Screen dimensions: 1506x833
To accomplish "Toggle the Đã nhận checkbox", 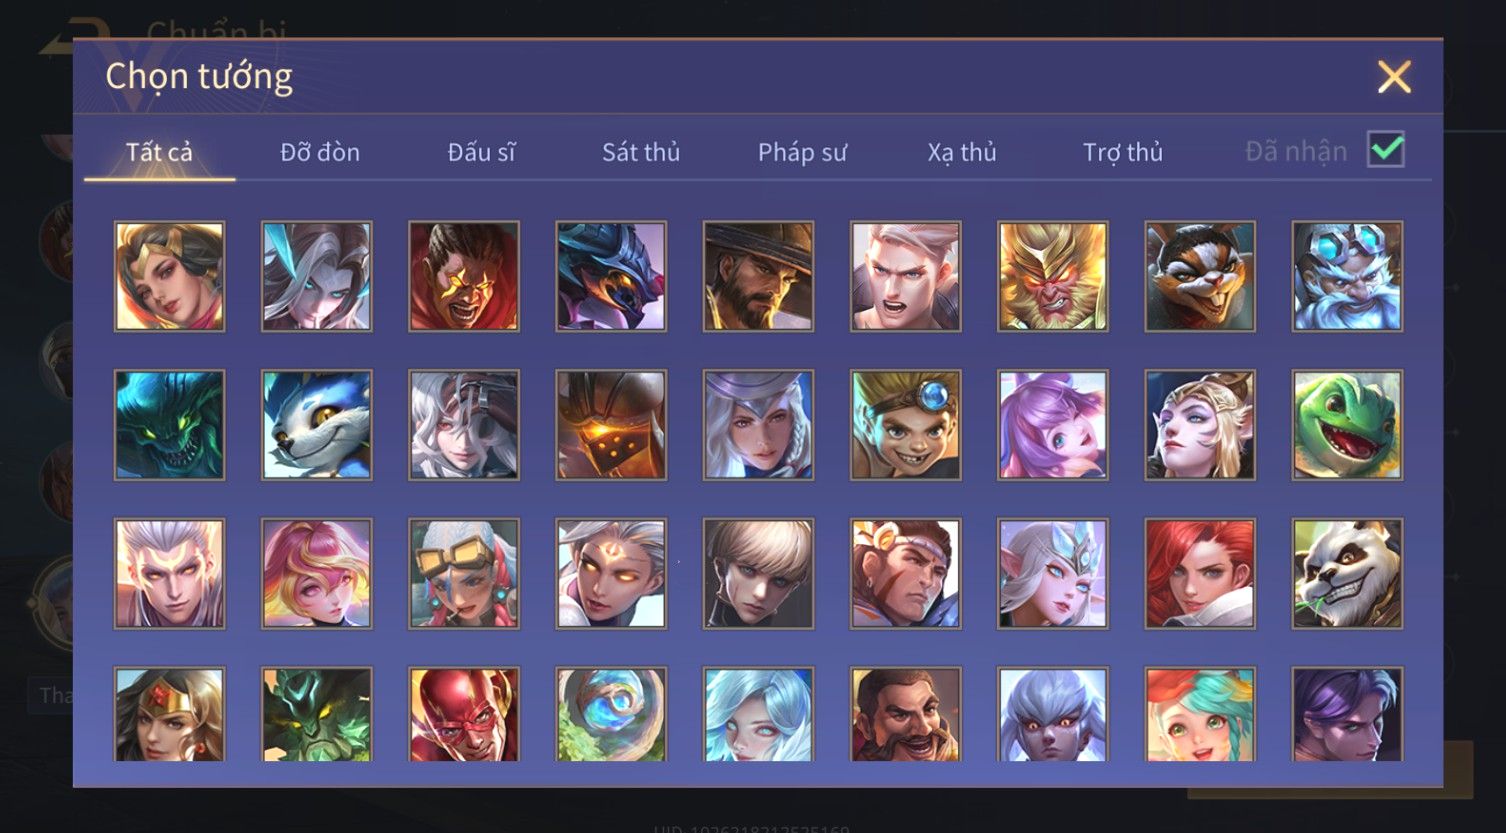I will point(1386,150).
